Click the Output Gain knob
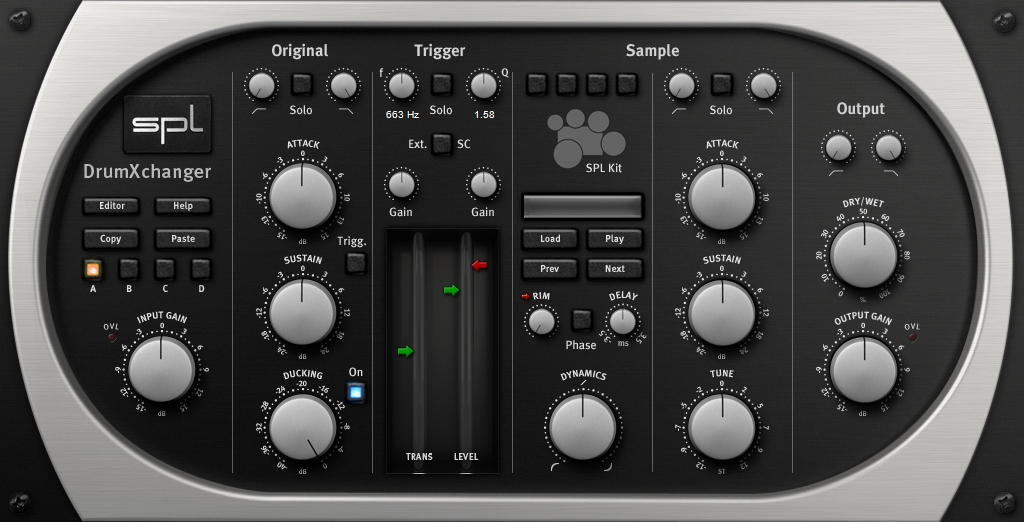This screenshot has width=1024, height=522. pyautogui.click(x=863, y=370)
